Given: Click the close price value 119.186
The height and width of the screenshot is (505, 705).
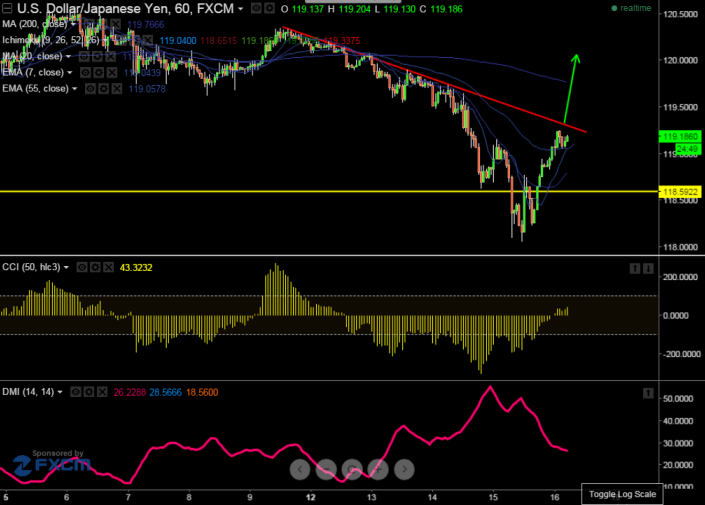Looking at the screenshot, I should click(x=446, y=9).
